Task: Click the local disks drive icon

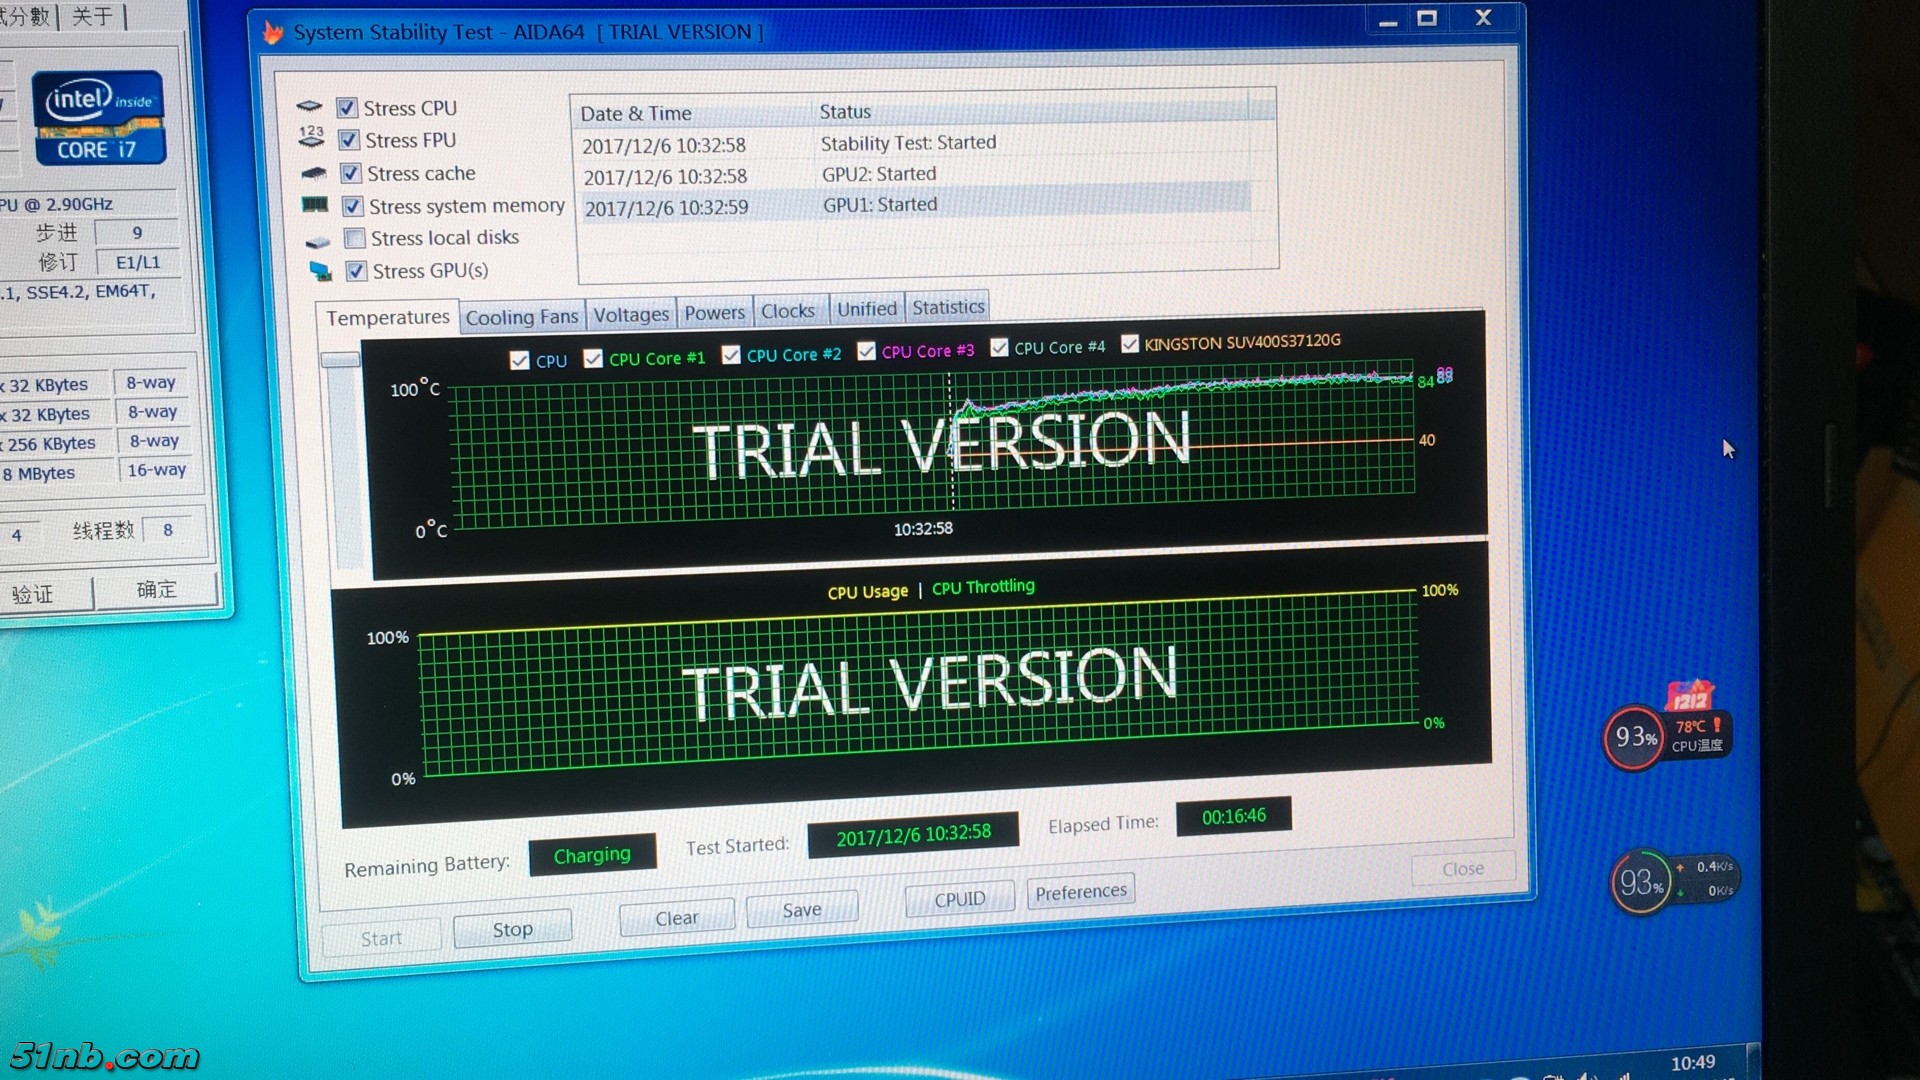Action: 318,242
